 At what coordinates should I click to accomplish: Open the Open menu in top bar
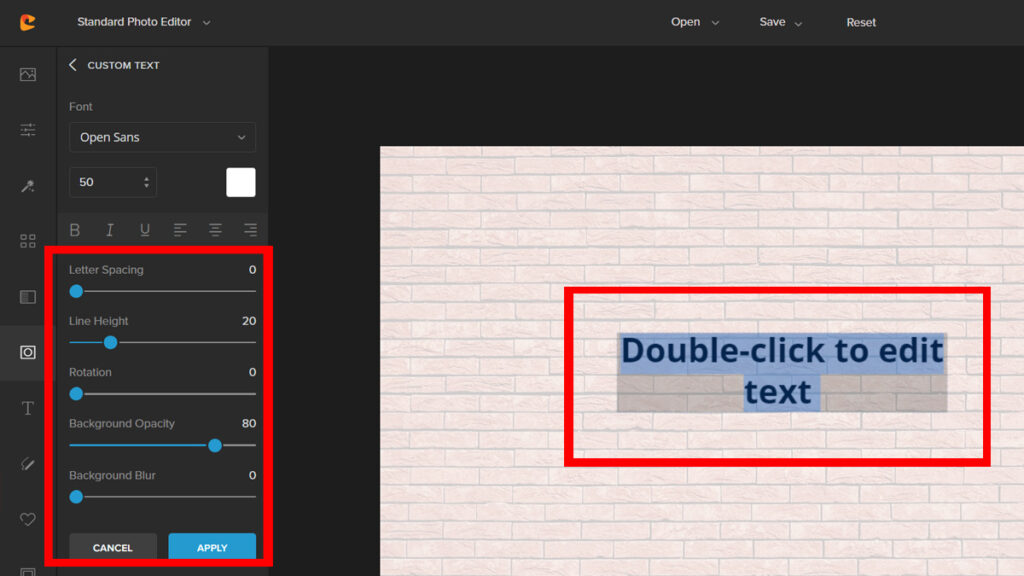694,22
